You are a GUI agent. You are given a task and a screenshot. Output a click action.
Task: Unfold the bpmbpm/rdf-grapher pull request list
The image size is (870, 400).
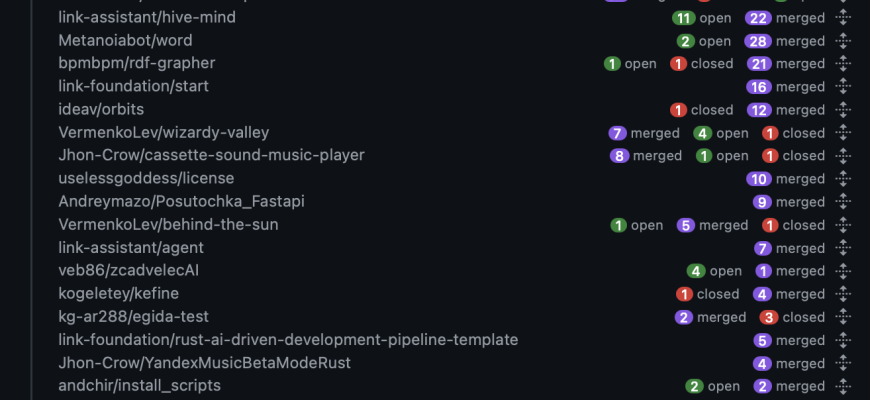(x=842, y=64)
